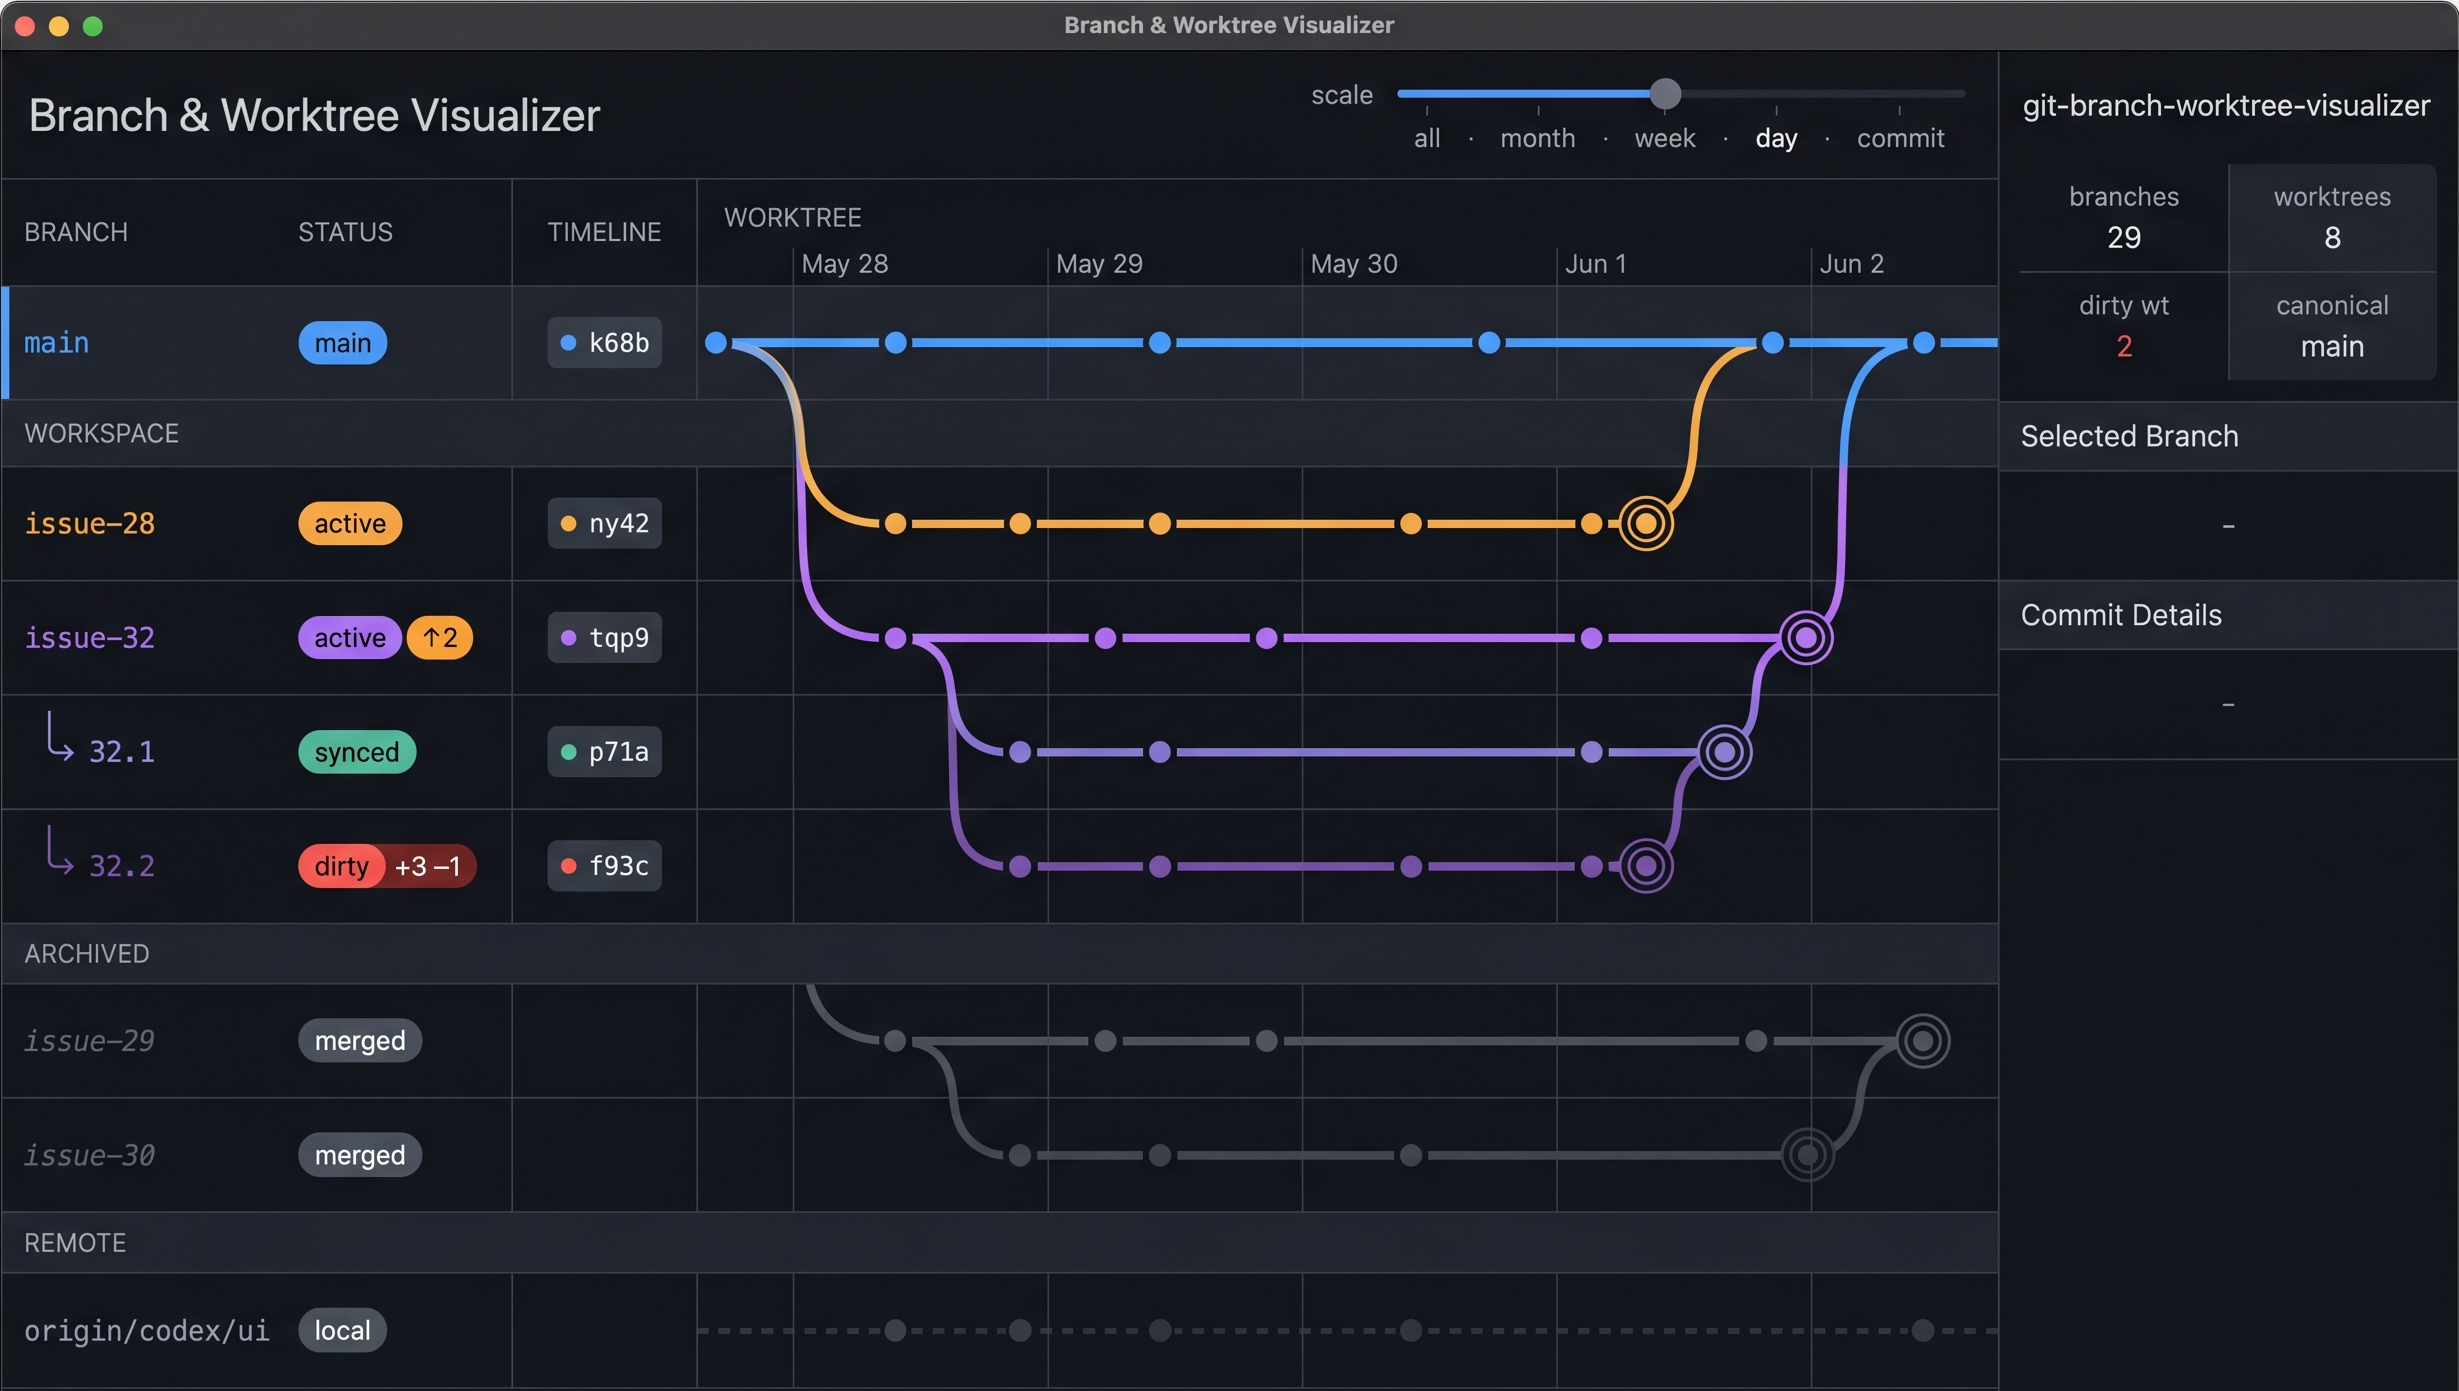Viewport: 2459px width, 1391px height.
Task: Select remote branch origin/codex/ui
Action: tap(146, 1331)
